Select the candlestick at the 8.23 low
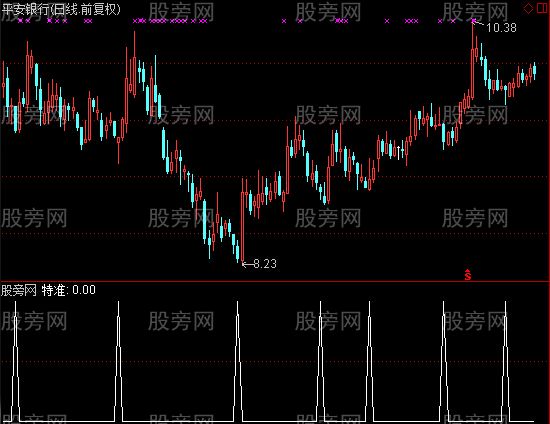Viewport: 550px width, 424px height. (242, 221)
